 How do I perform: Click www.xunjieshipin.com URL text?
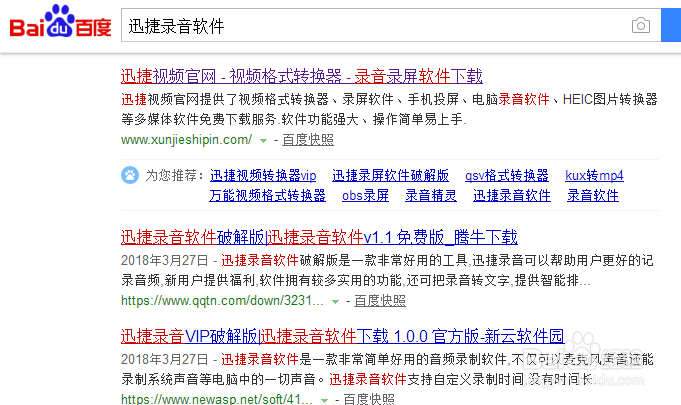click(x=186, y=140)
